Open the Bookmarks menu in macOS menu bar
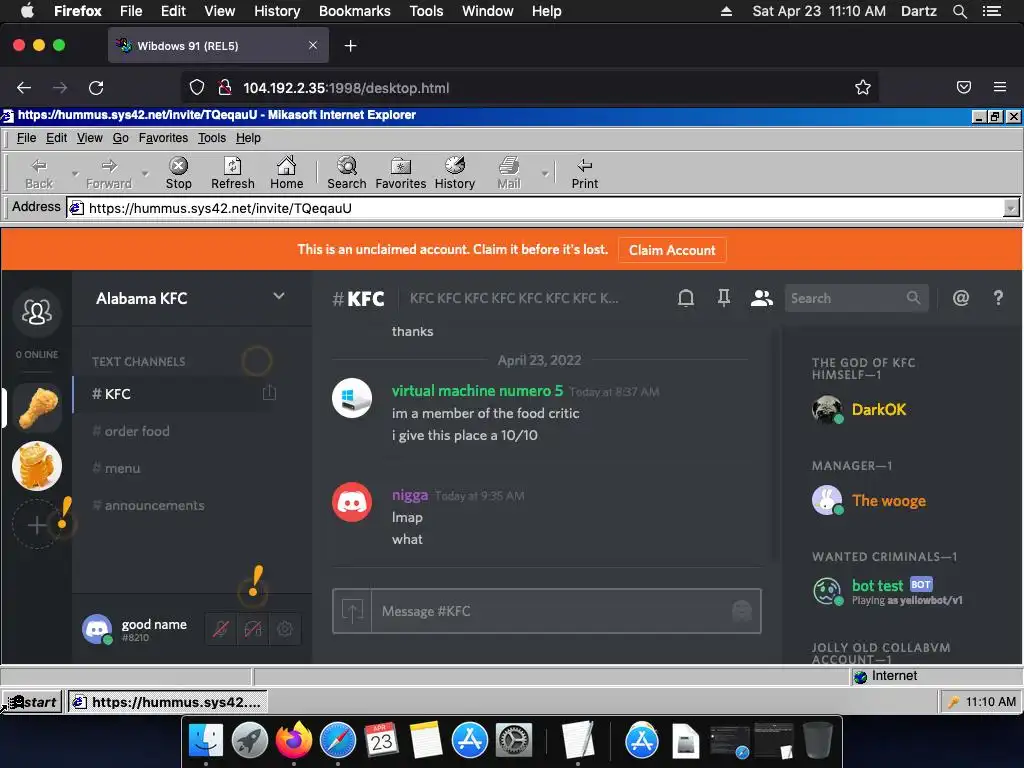Screen dimensions: 1024x768 coord(355,11)
